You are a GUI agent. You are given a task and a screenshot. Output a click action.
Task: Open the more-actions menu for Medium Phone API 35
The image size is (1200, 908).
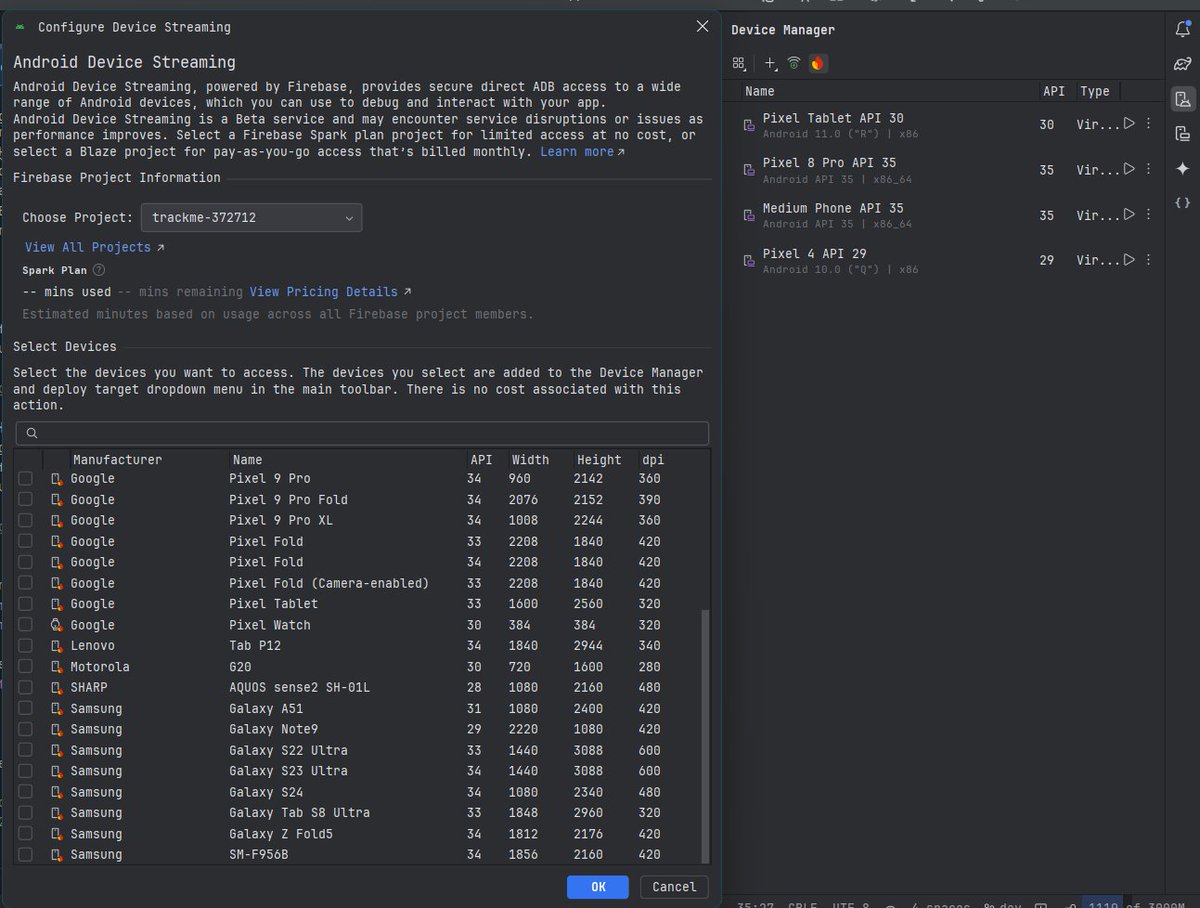1148,214
